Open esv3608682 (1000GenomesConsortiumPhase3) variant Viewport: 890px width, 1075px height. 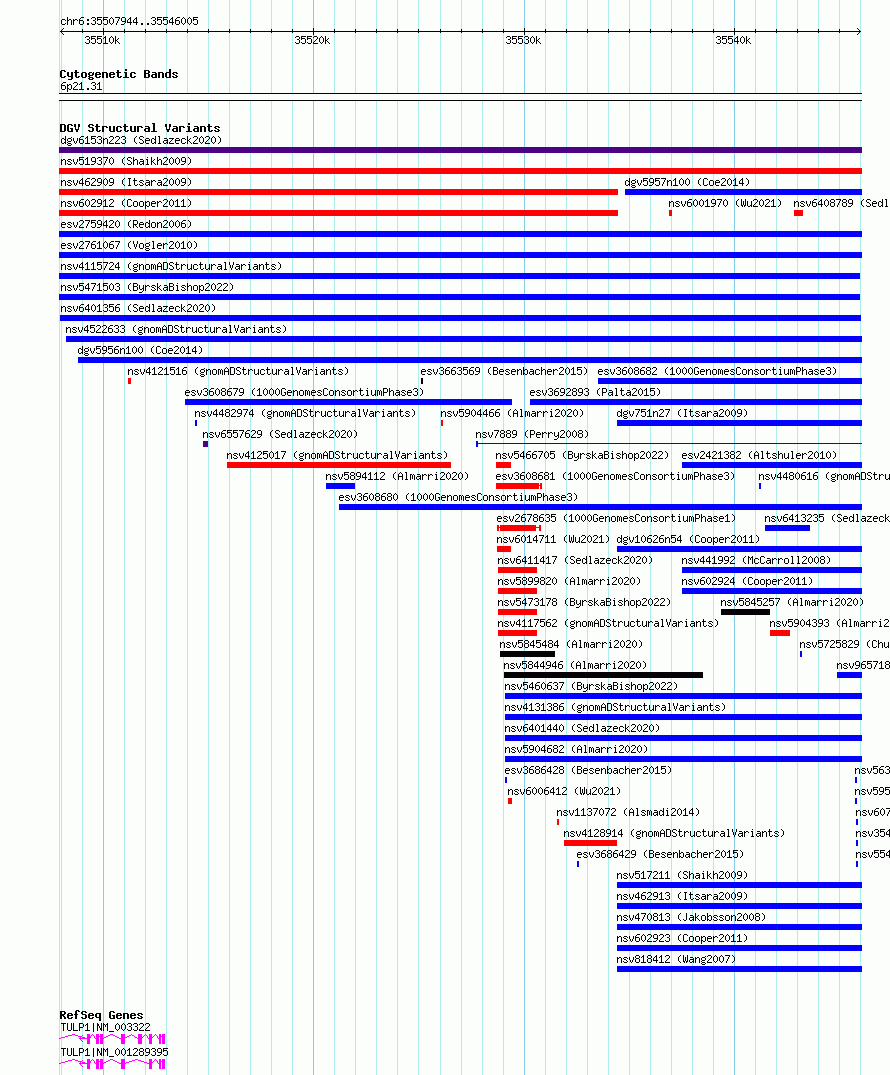tap(717, 371)
